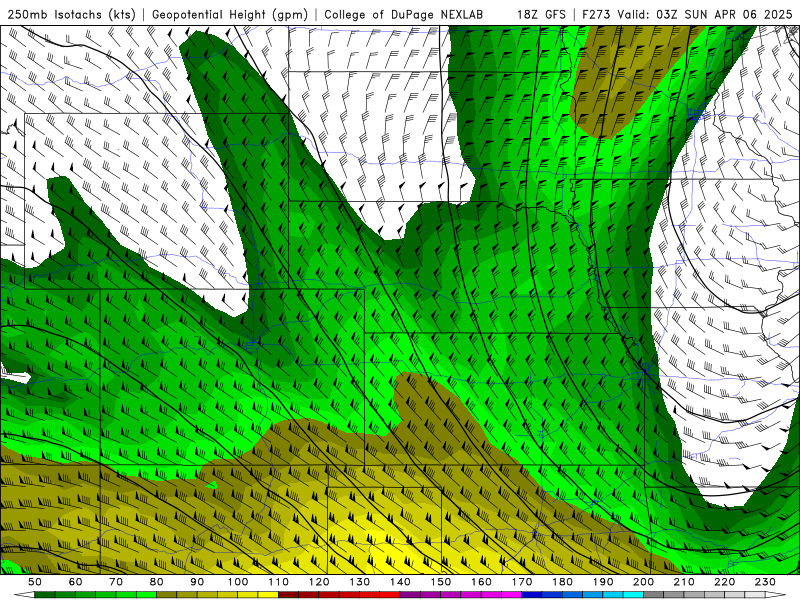The image size is (800, 600).
Task: Click the 120 knot color bar label
Action: (x=319, y=582)
